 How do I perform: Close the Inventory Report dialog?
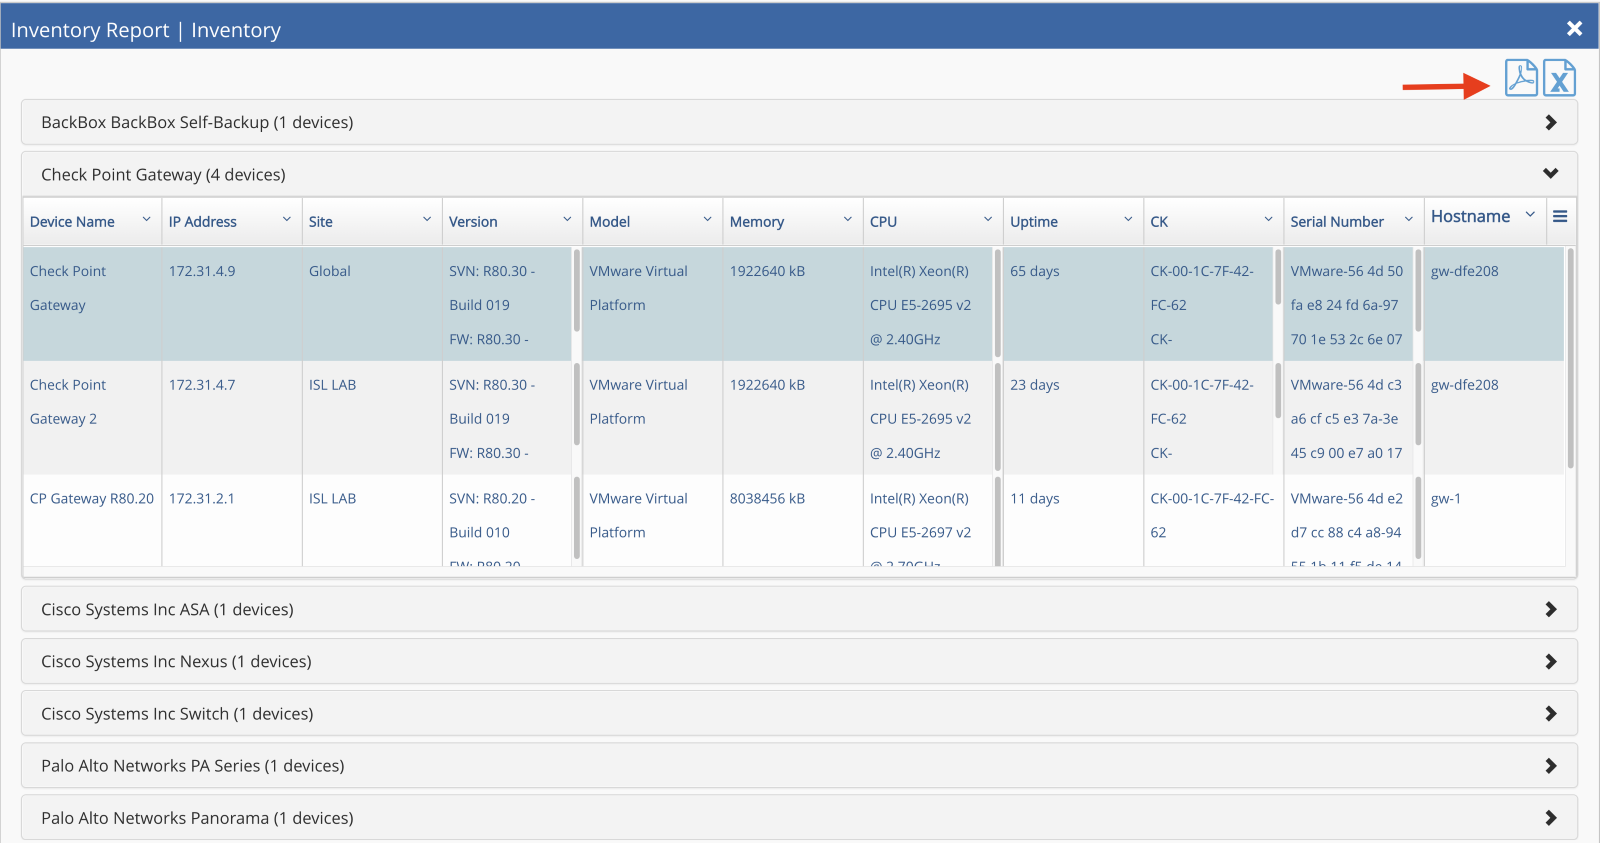[x=1574, y=28]
